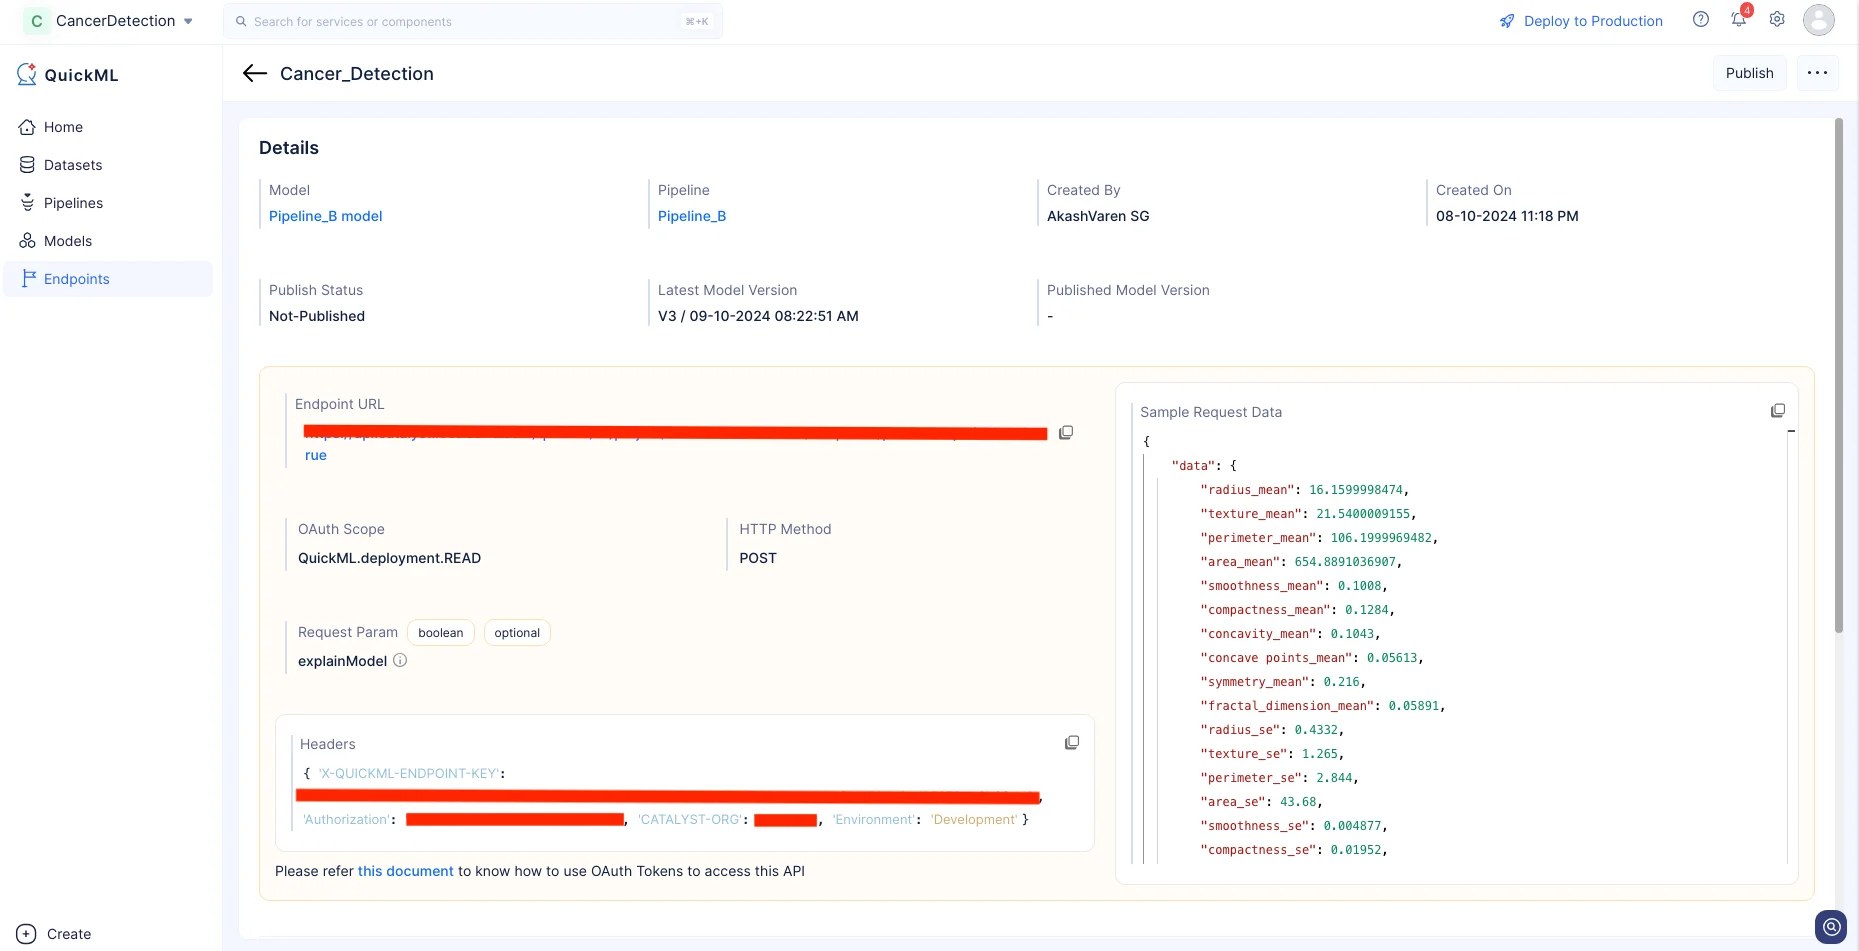Show info for explainModel parameter
Viewport: 1859px width, 951px height.
click(400, 661)
